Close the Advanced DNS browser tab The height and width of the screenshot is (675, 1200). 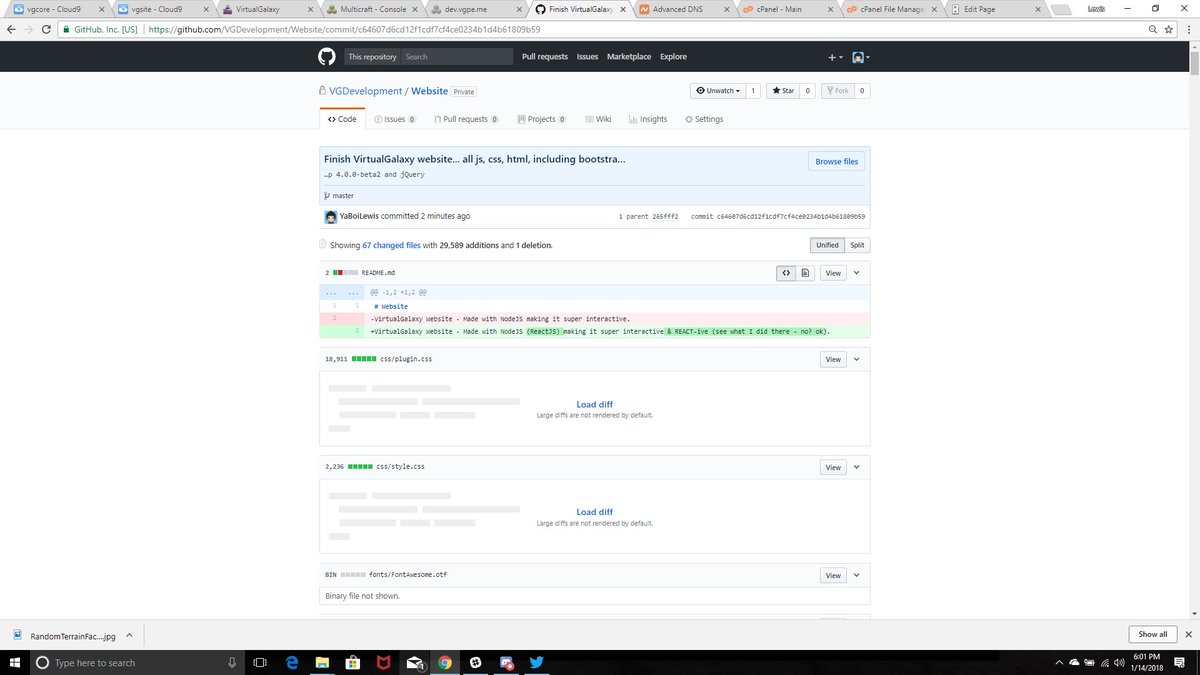pos(726,9)
